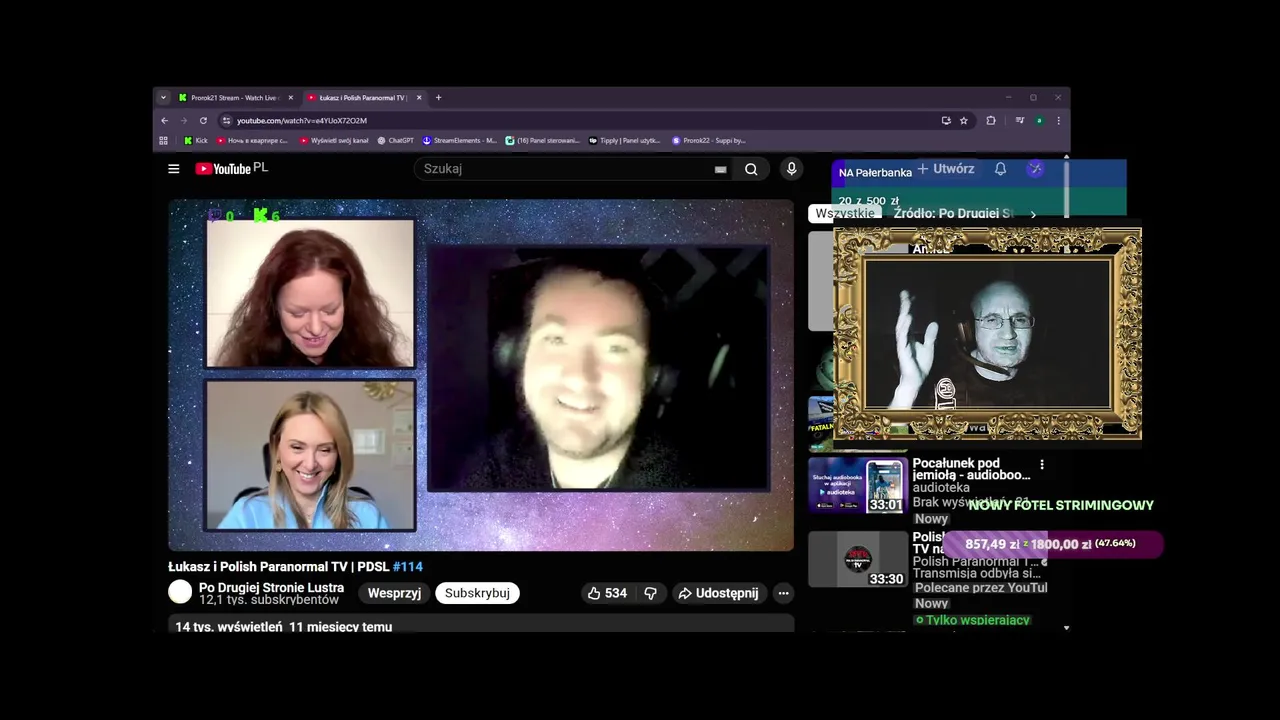1280x720 pixels.
Task: Open the media control icon in the toolbar
Action: pyautogui.click(x=1019, y=120)
